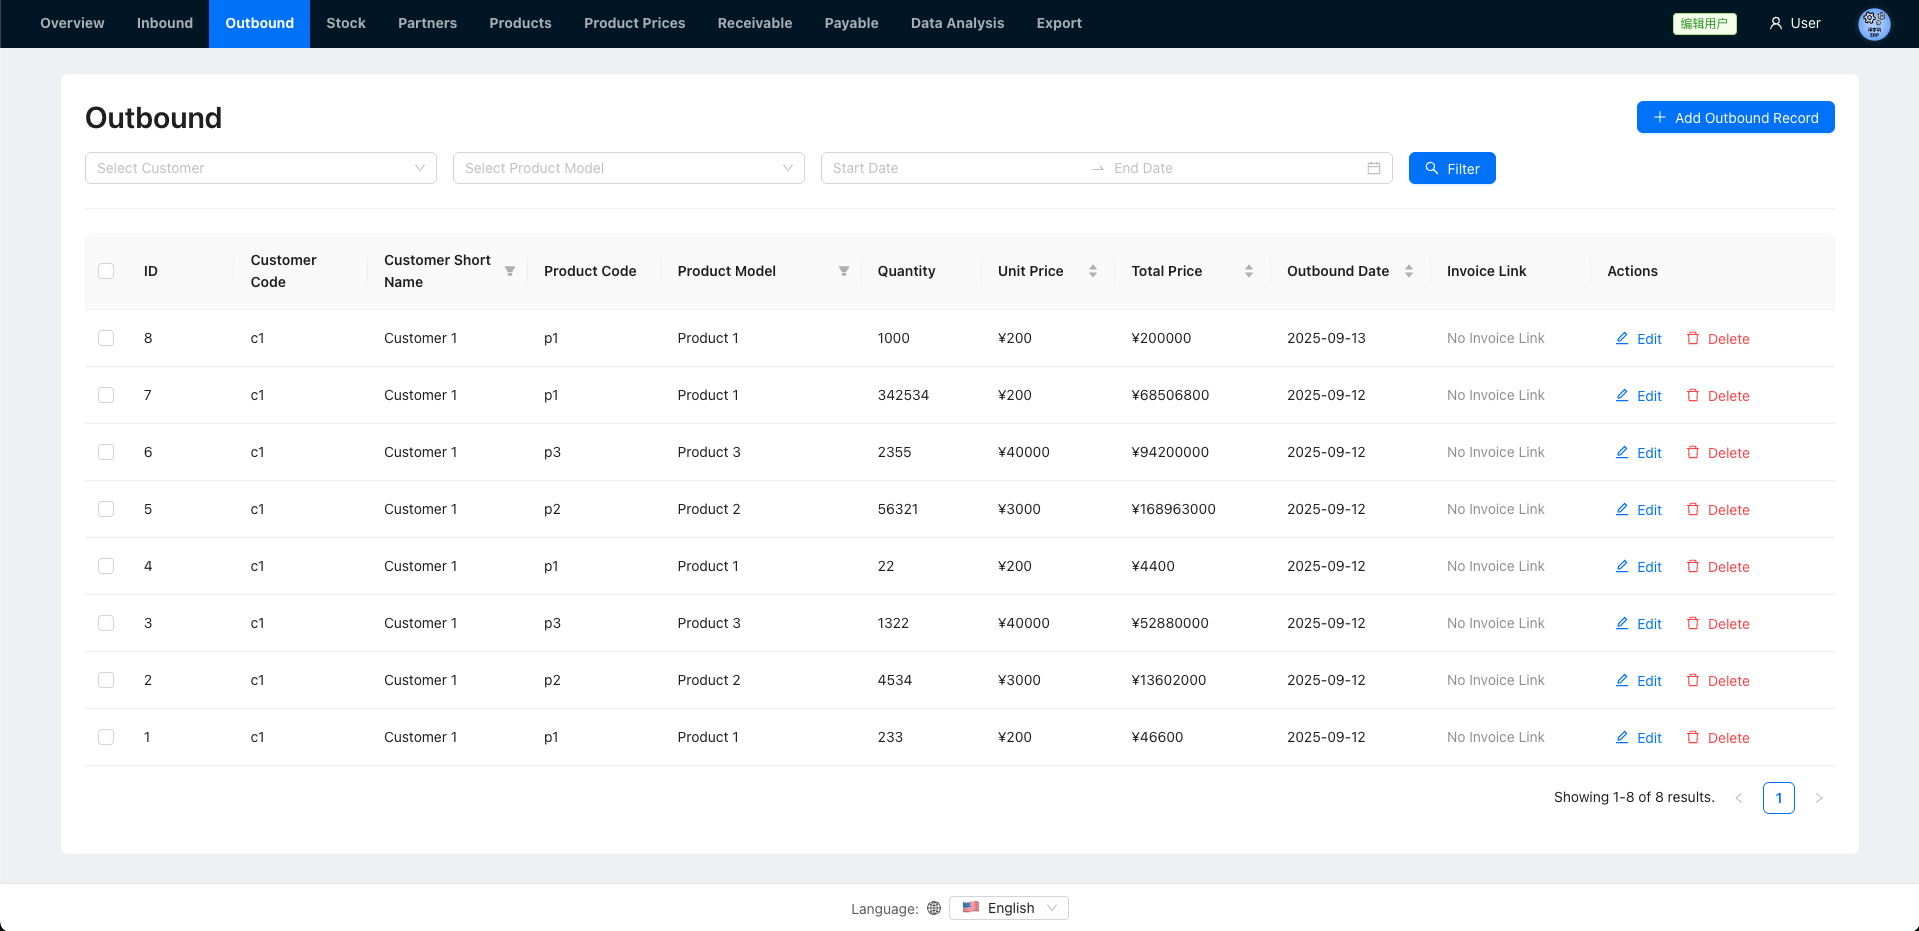Open the English language selector
Viewport: 1919px width, 931px height.
(1009, 908)
